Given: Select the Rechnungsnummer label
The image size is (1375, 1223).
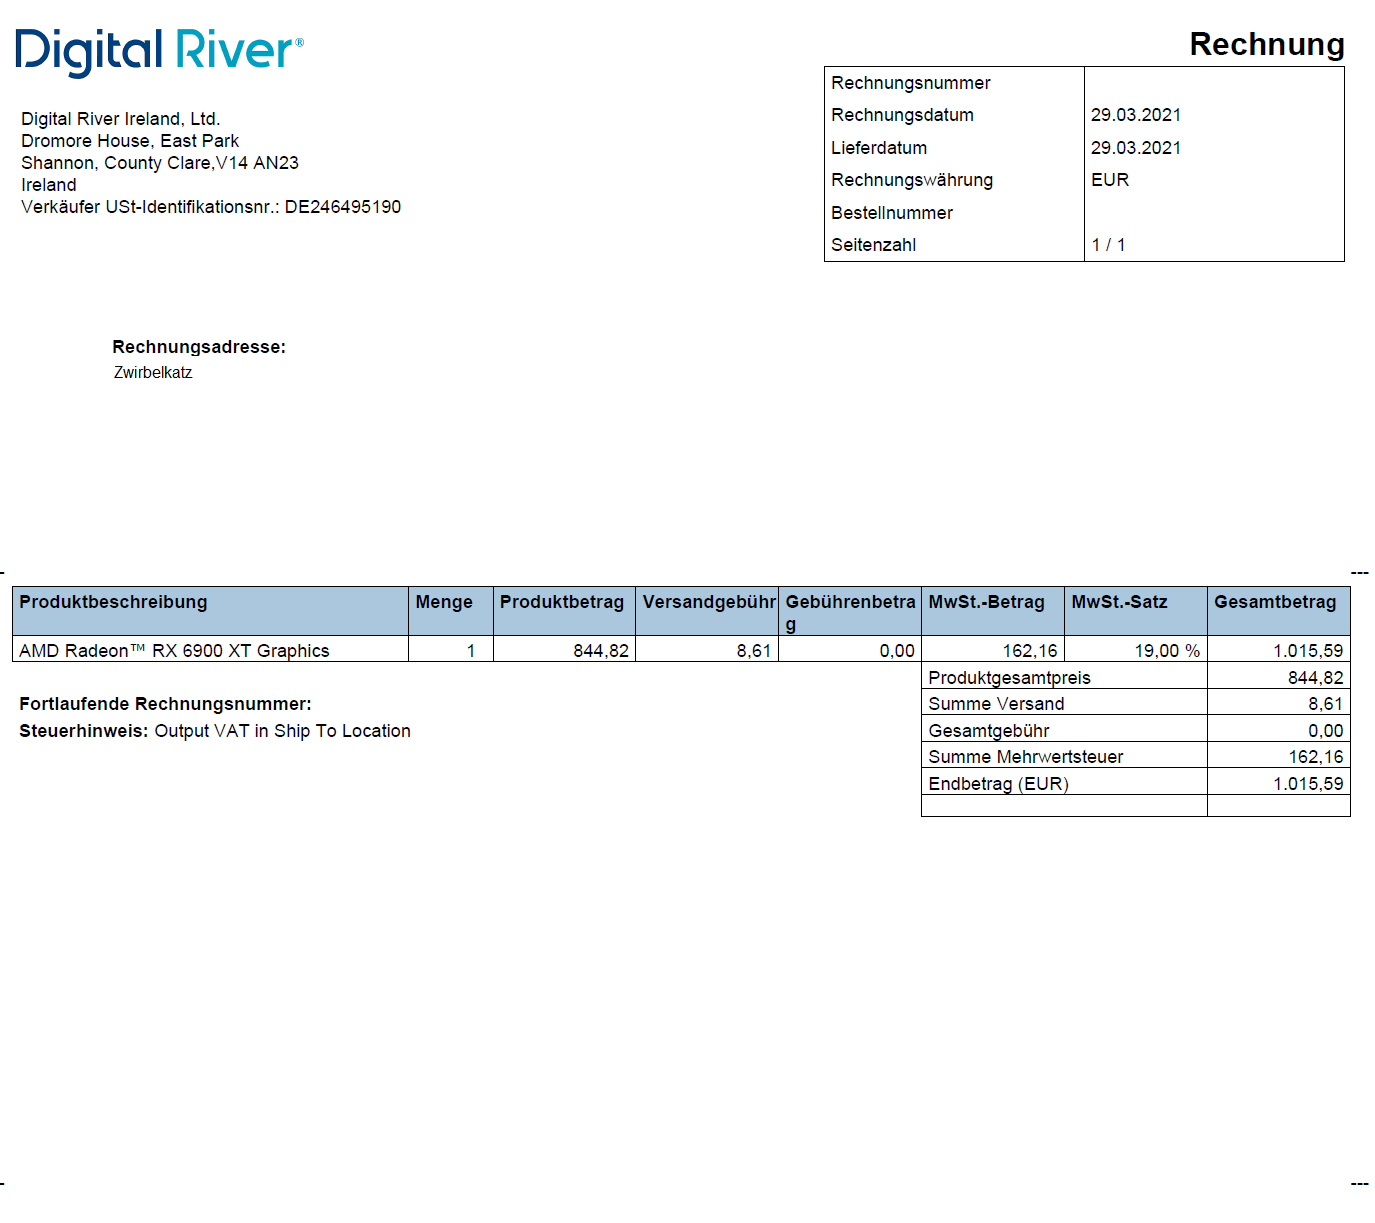Looking at the screenshot, I should click(910, 83).
